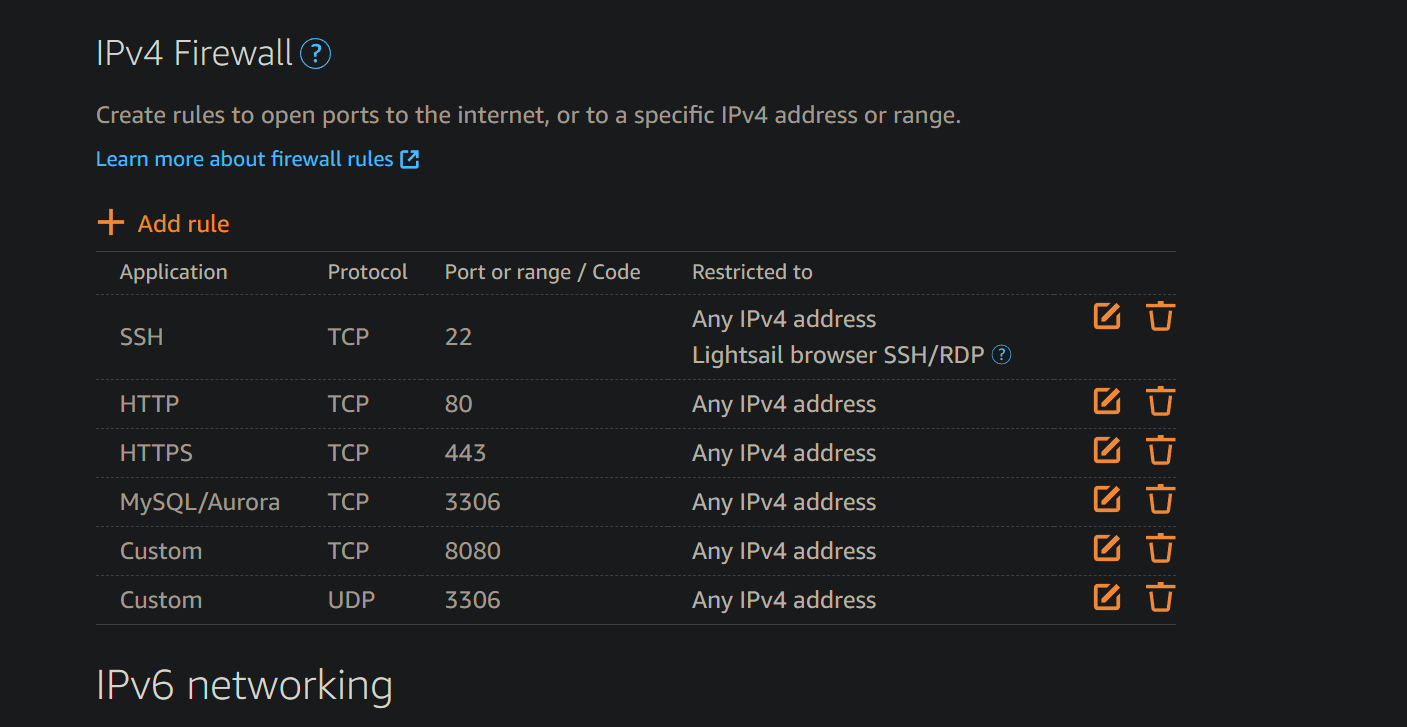
Task: Edit the Custom UDP 3306 rule
Action: click(x=1107, y=597)
